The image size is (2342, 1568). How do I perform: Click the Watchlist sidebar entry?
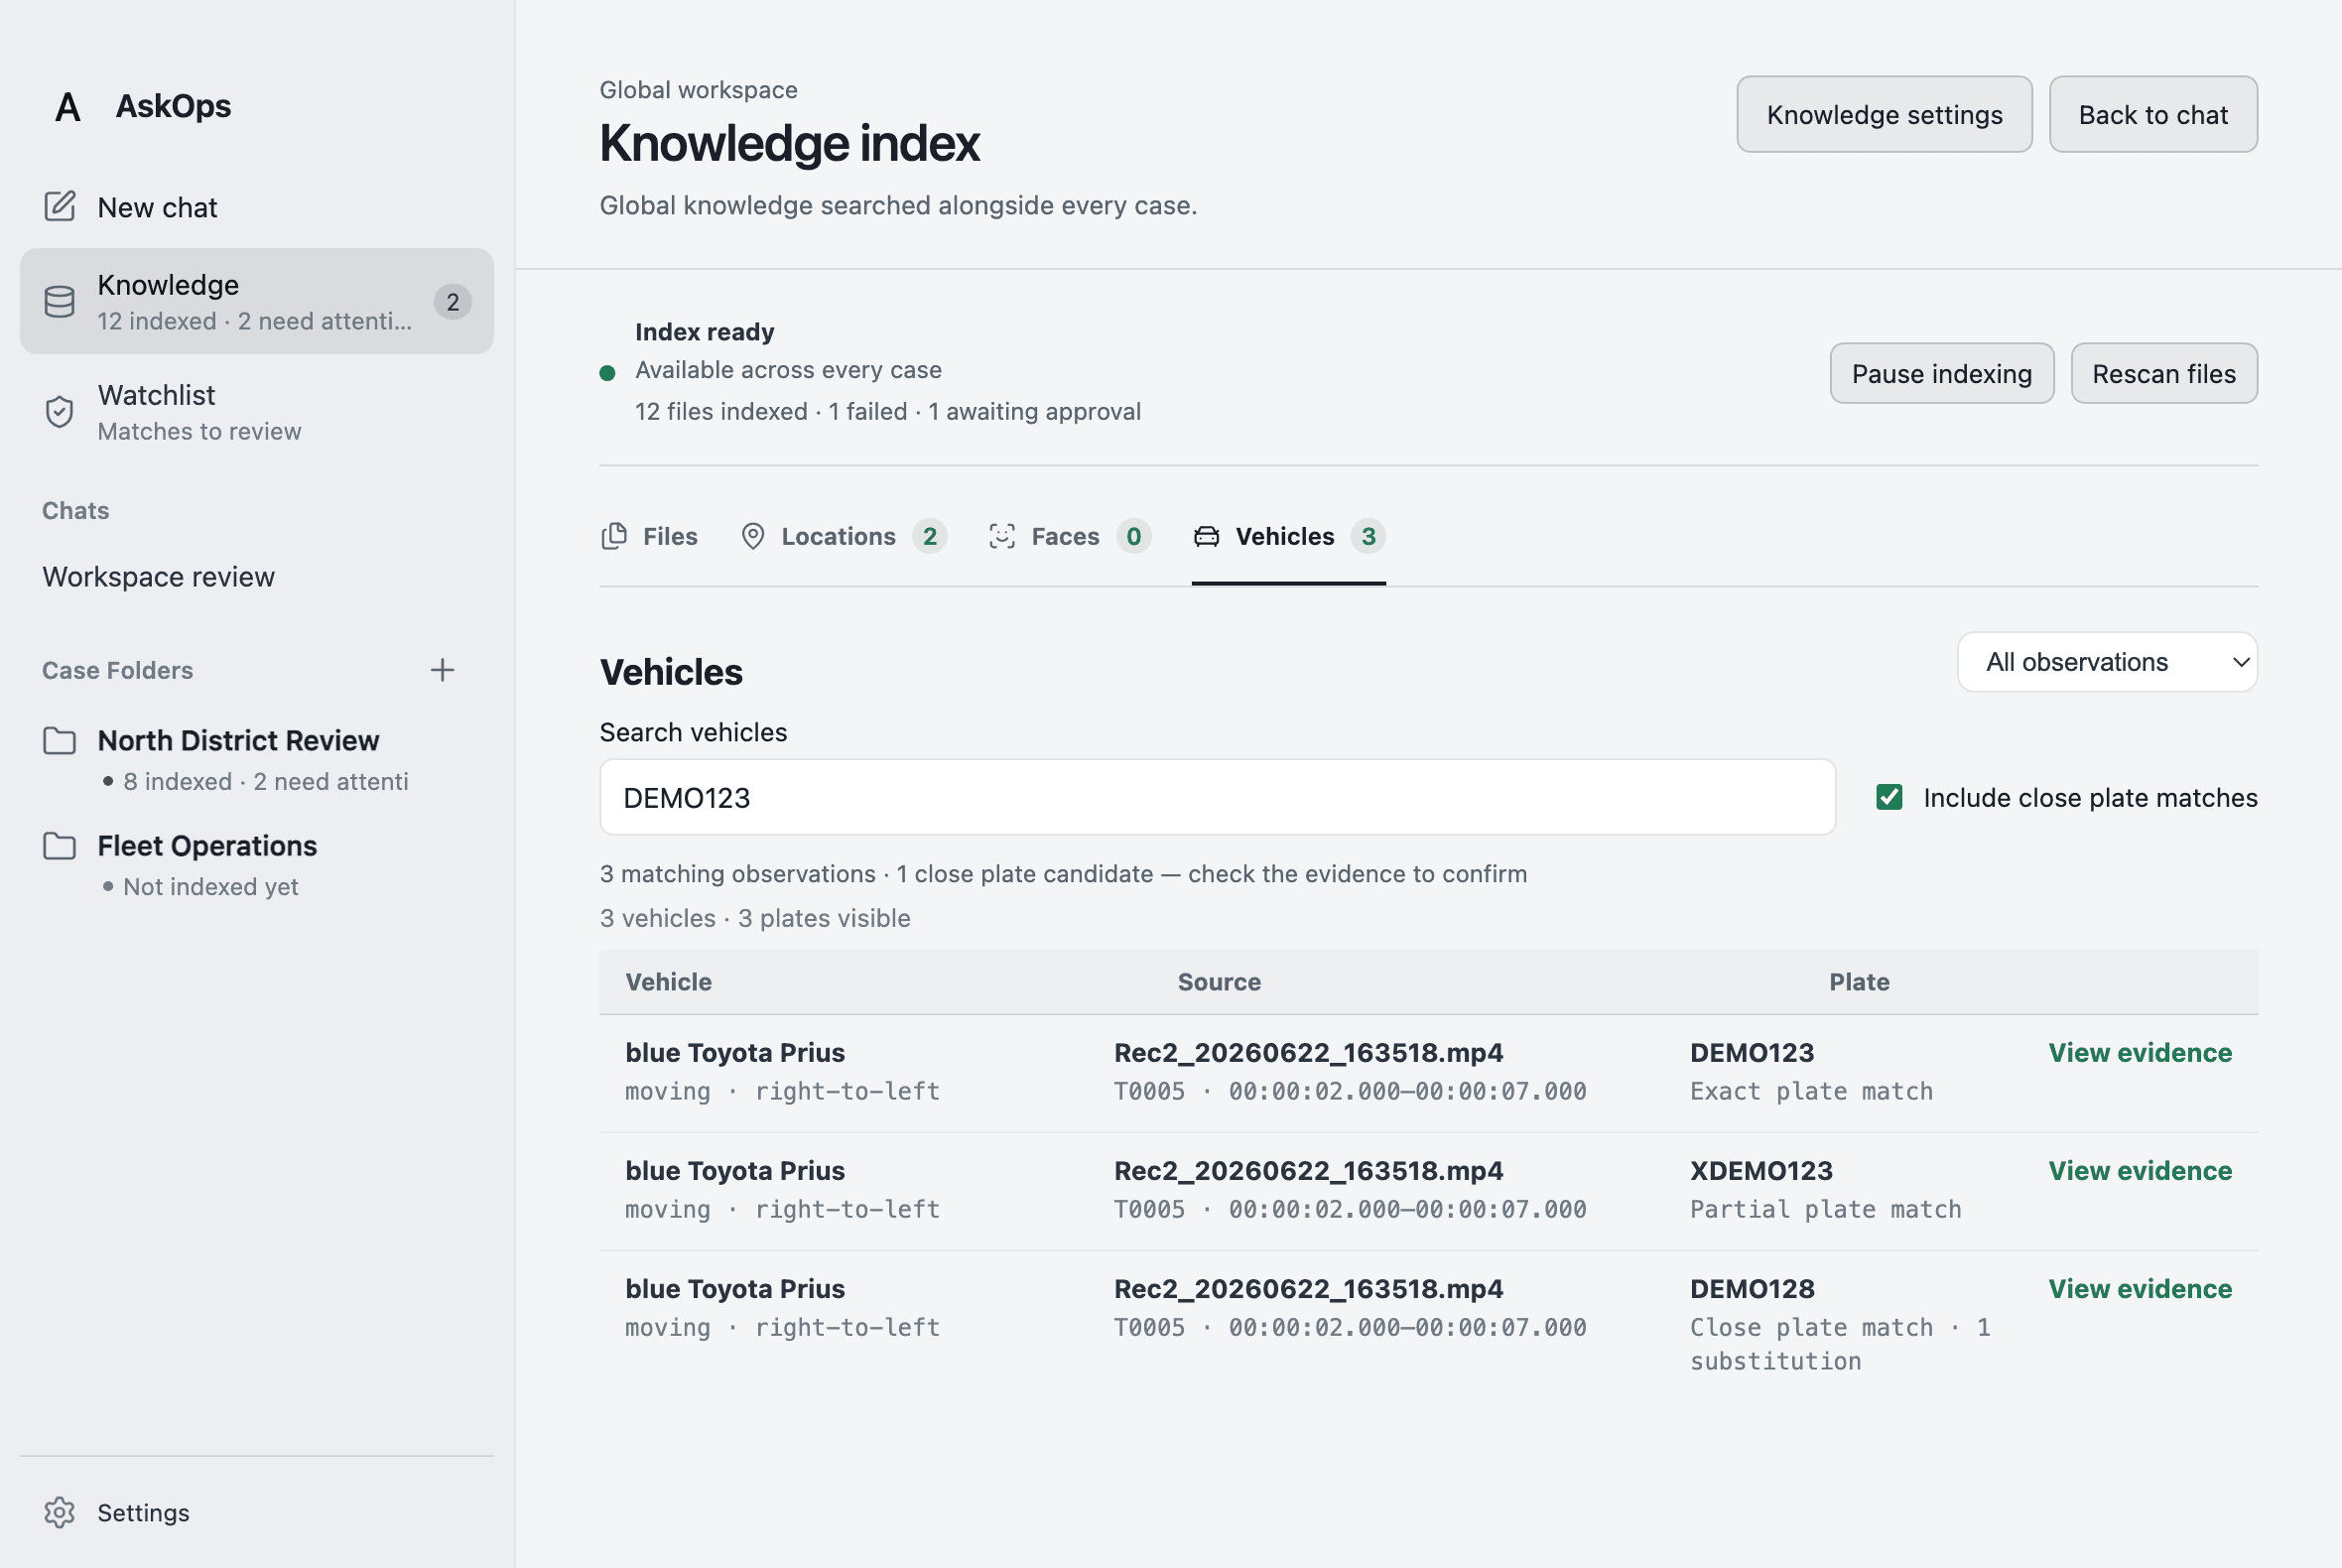pyautogui.click(x=257, y=412)
